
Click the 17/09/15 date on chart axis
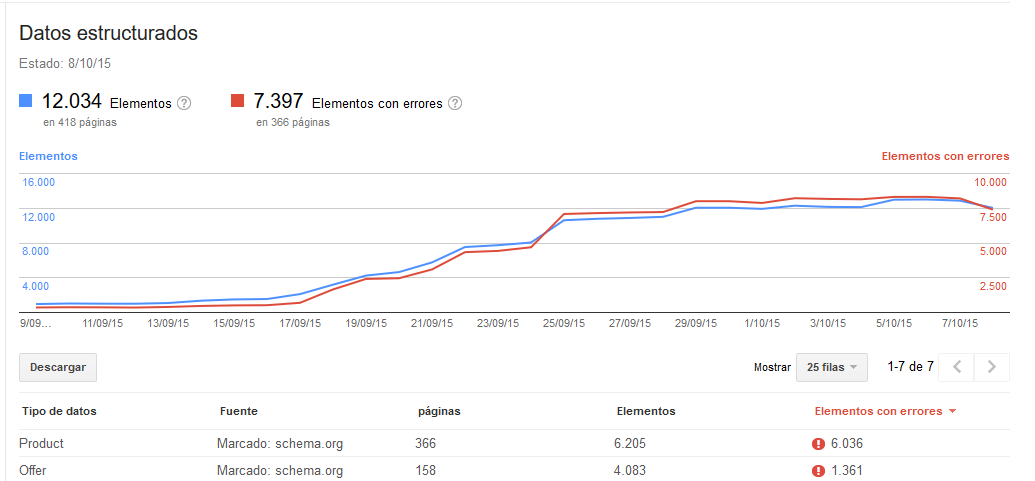pos(300,323)
